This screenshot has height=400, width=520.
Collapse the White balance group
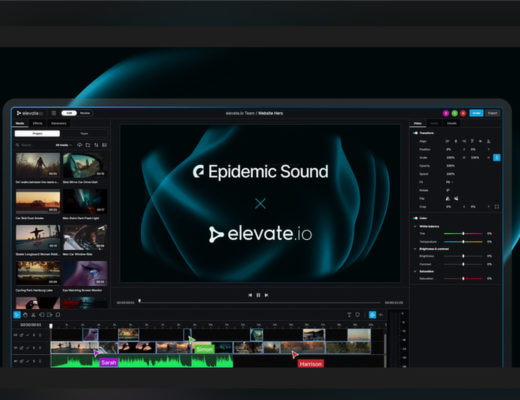click(x=415, y=227)
